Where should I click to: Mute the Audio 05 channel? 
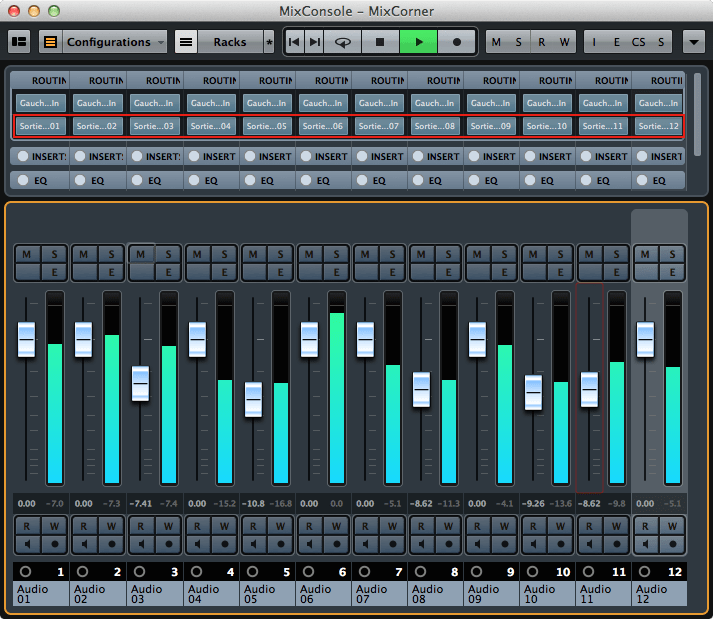253,254
